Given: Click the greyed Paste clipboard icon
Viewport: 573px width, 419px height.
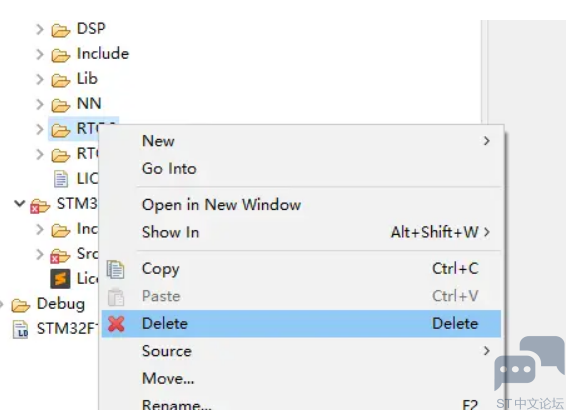Looking at the screenshot, I should point(116,297).
